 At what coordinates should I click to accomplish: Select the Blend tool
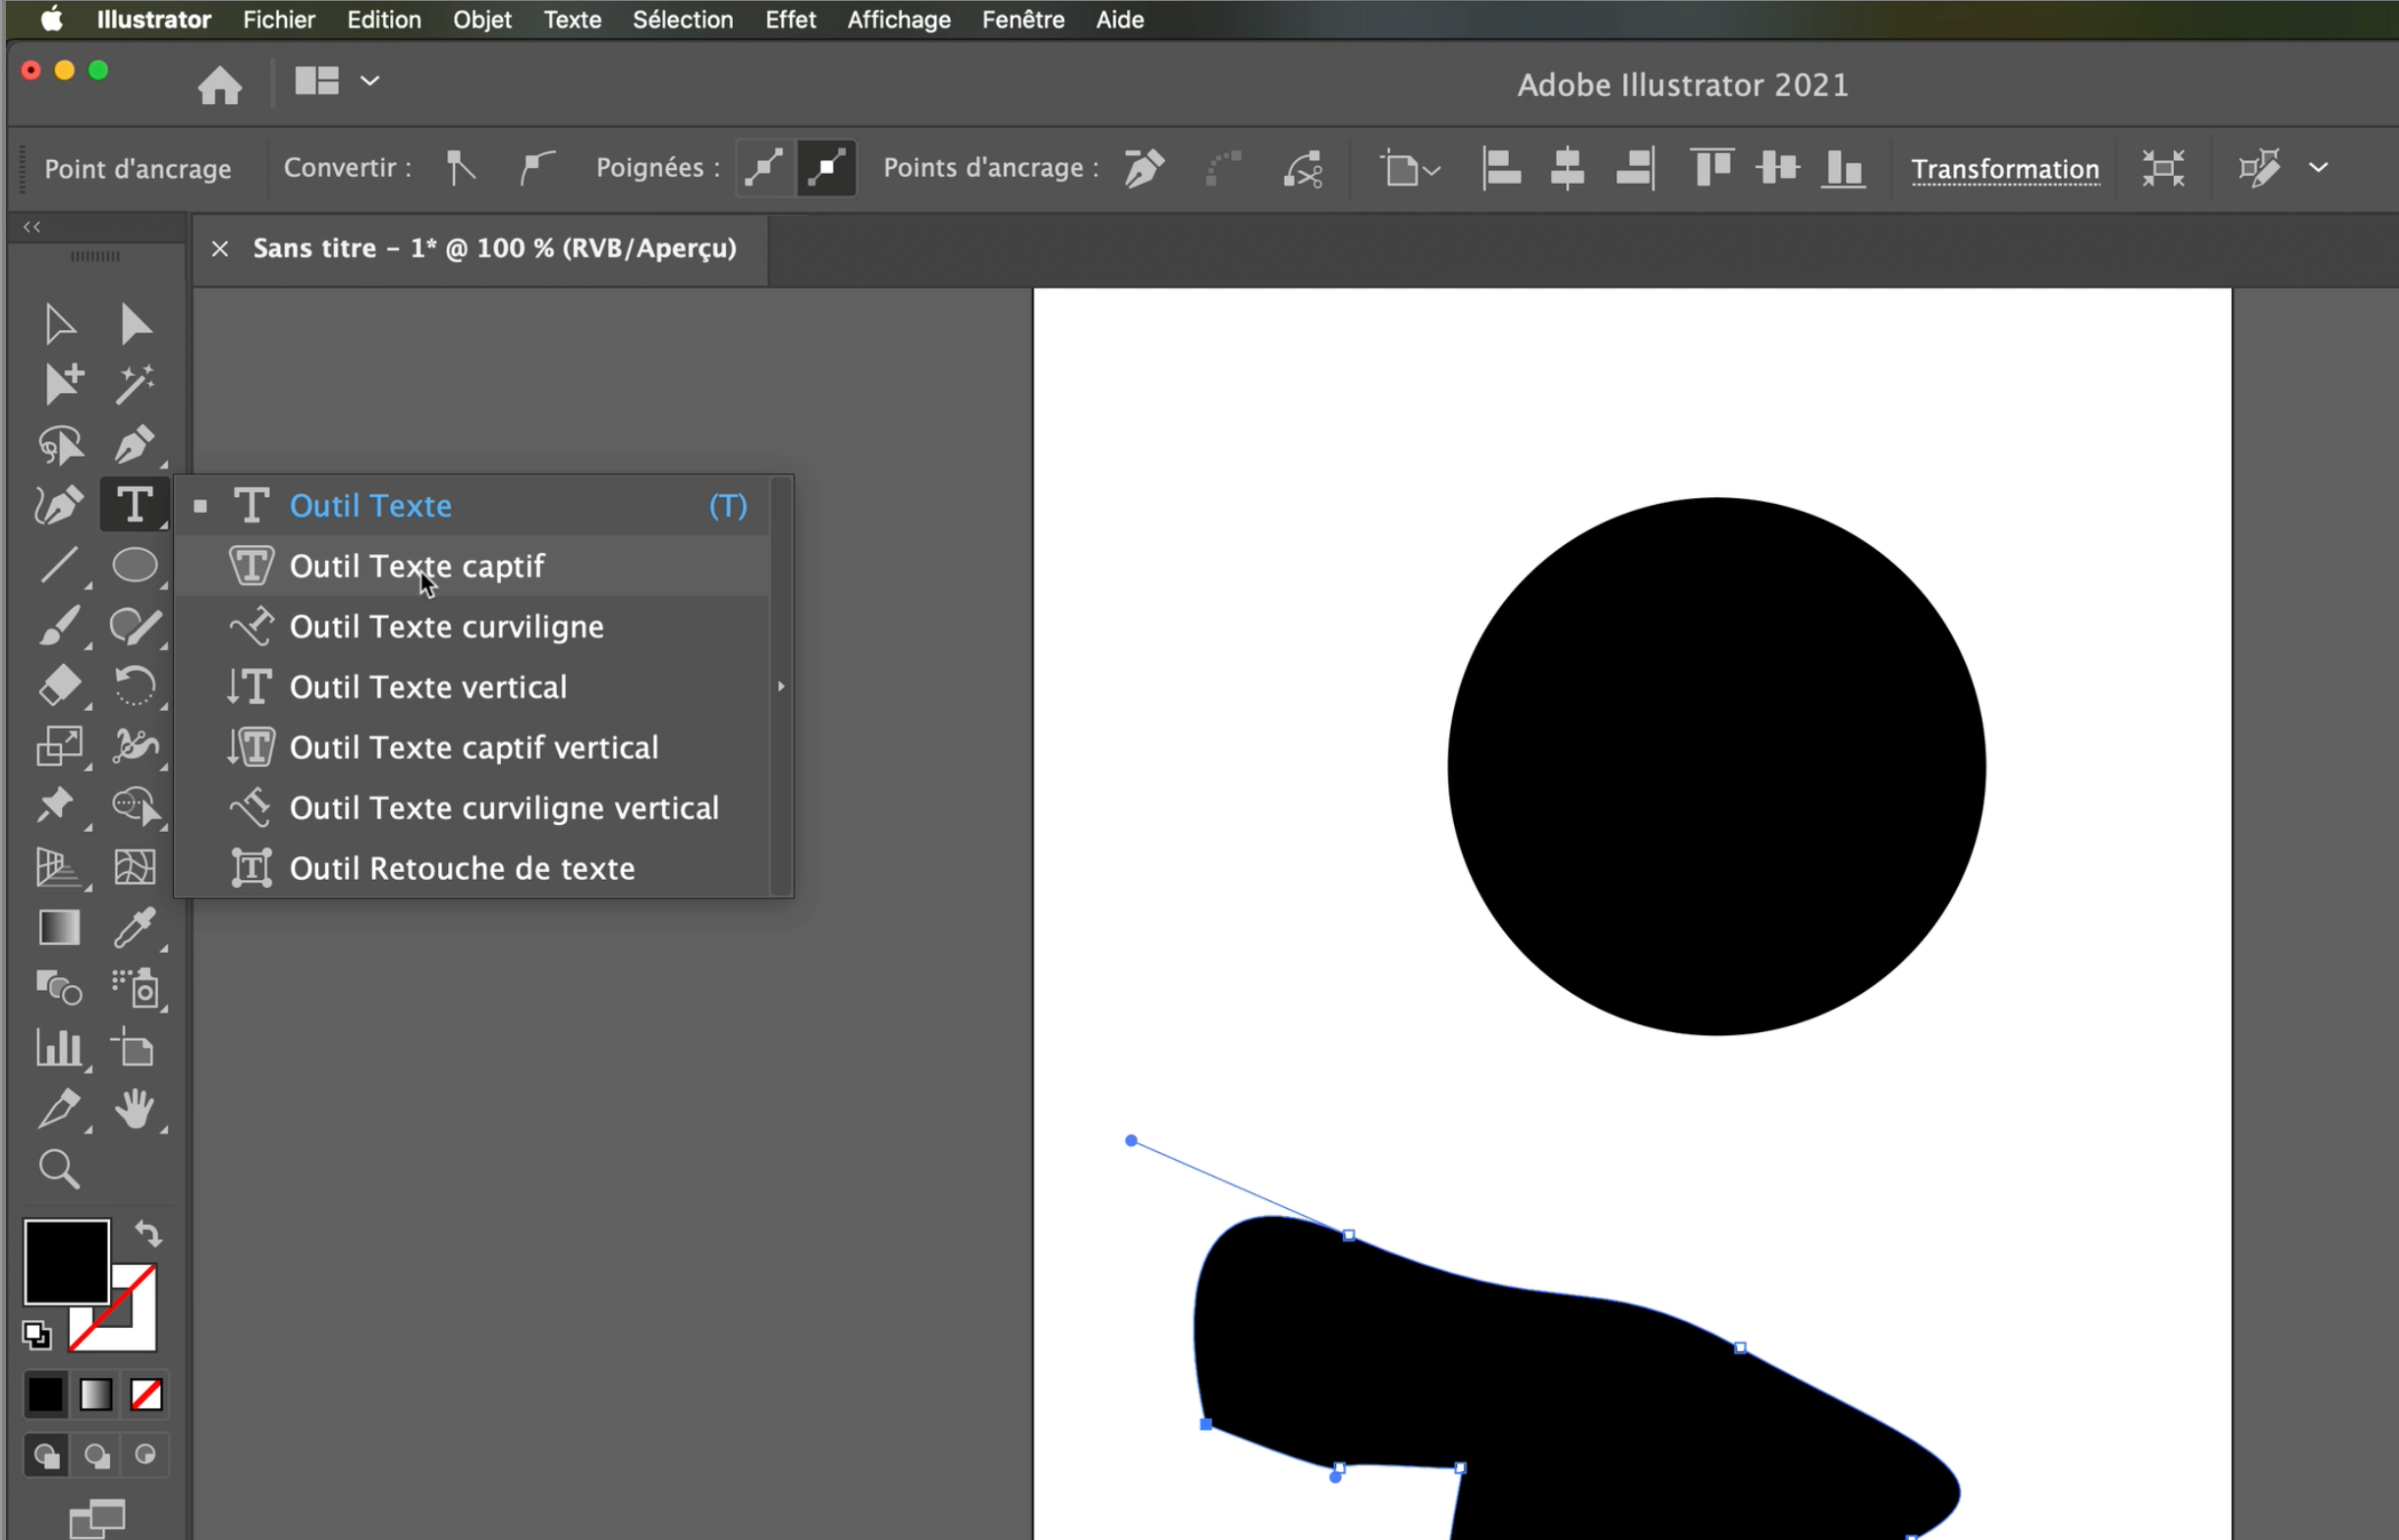tap(59, 988)
